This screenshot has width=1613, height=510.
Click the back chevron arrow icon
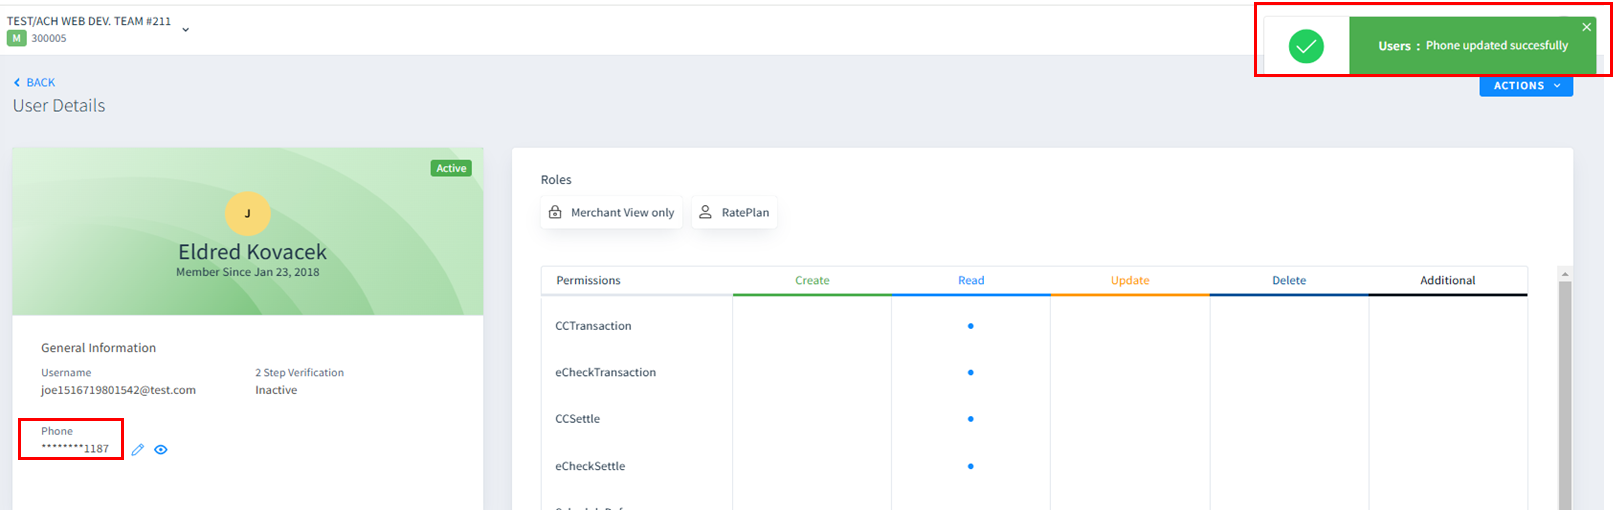pyautogui.click(x=17, y=83)
